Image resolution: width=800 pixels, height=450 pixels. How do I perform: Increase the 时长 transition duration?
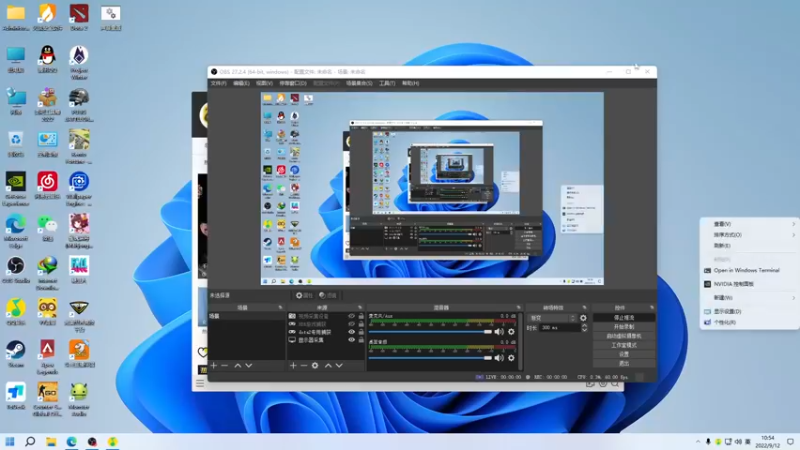(584, 326)
